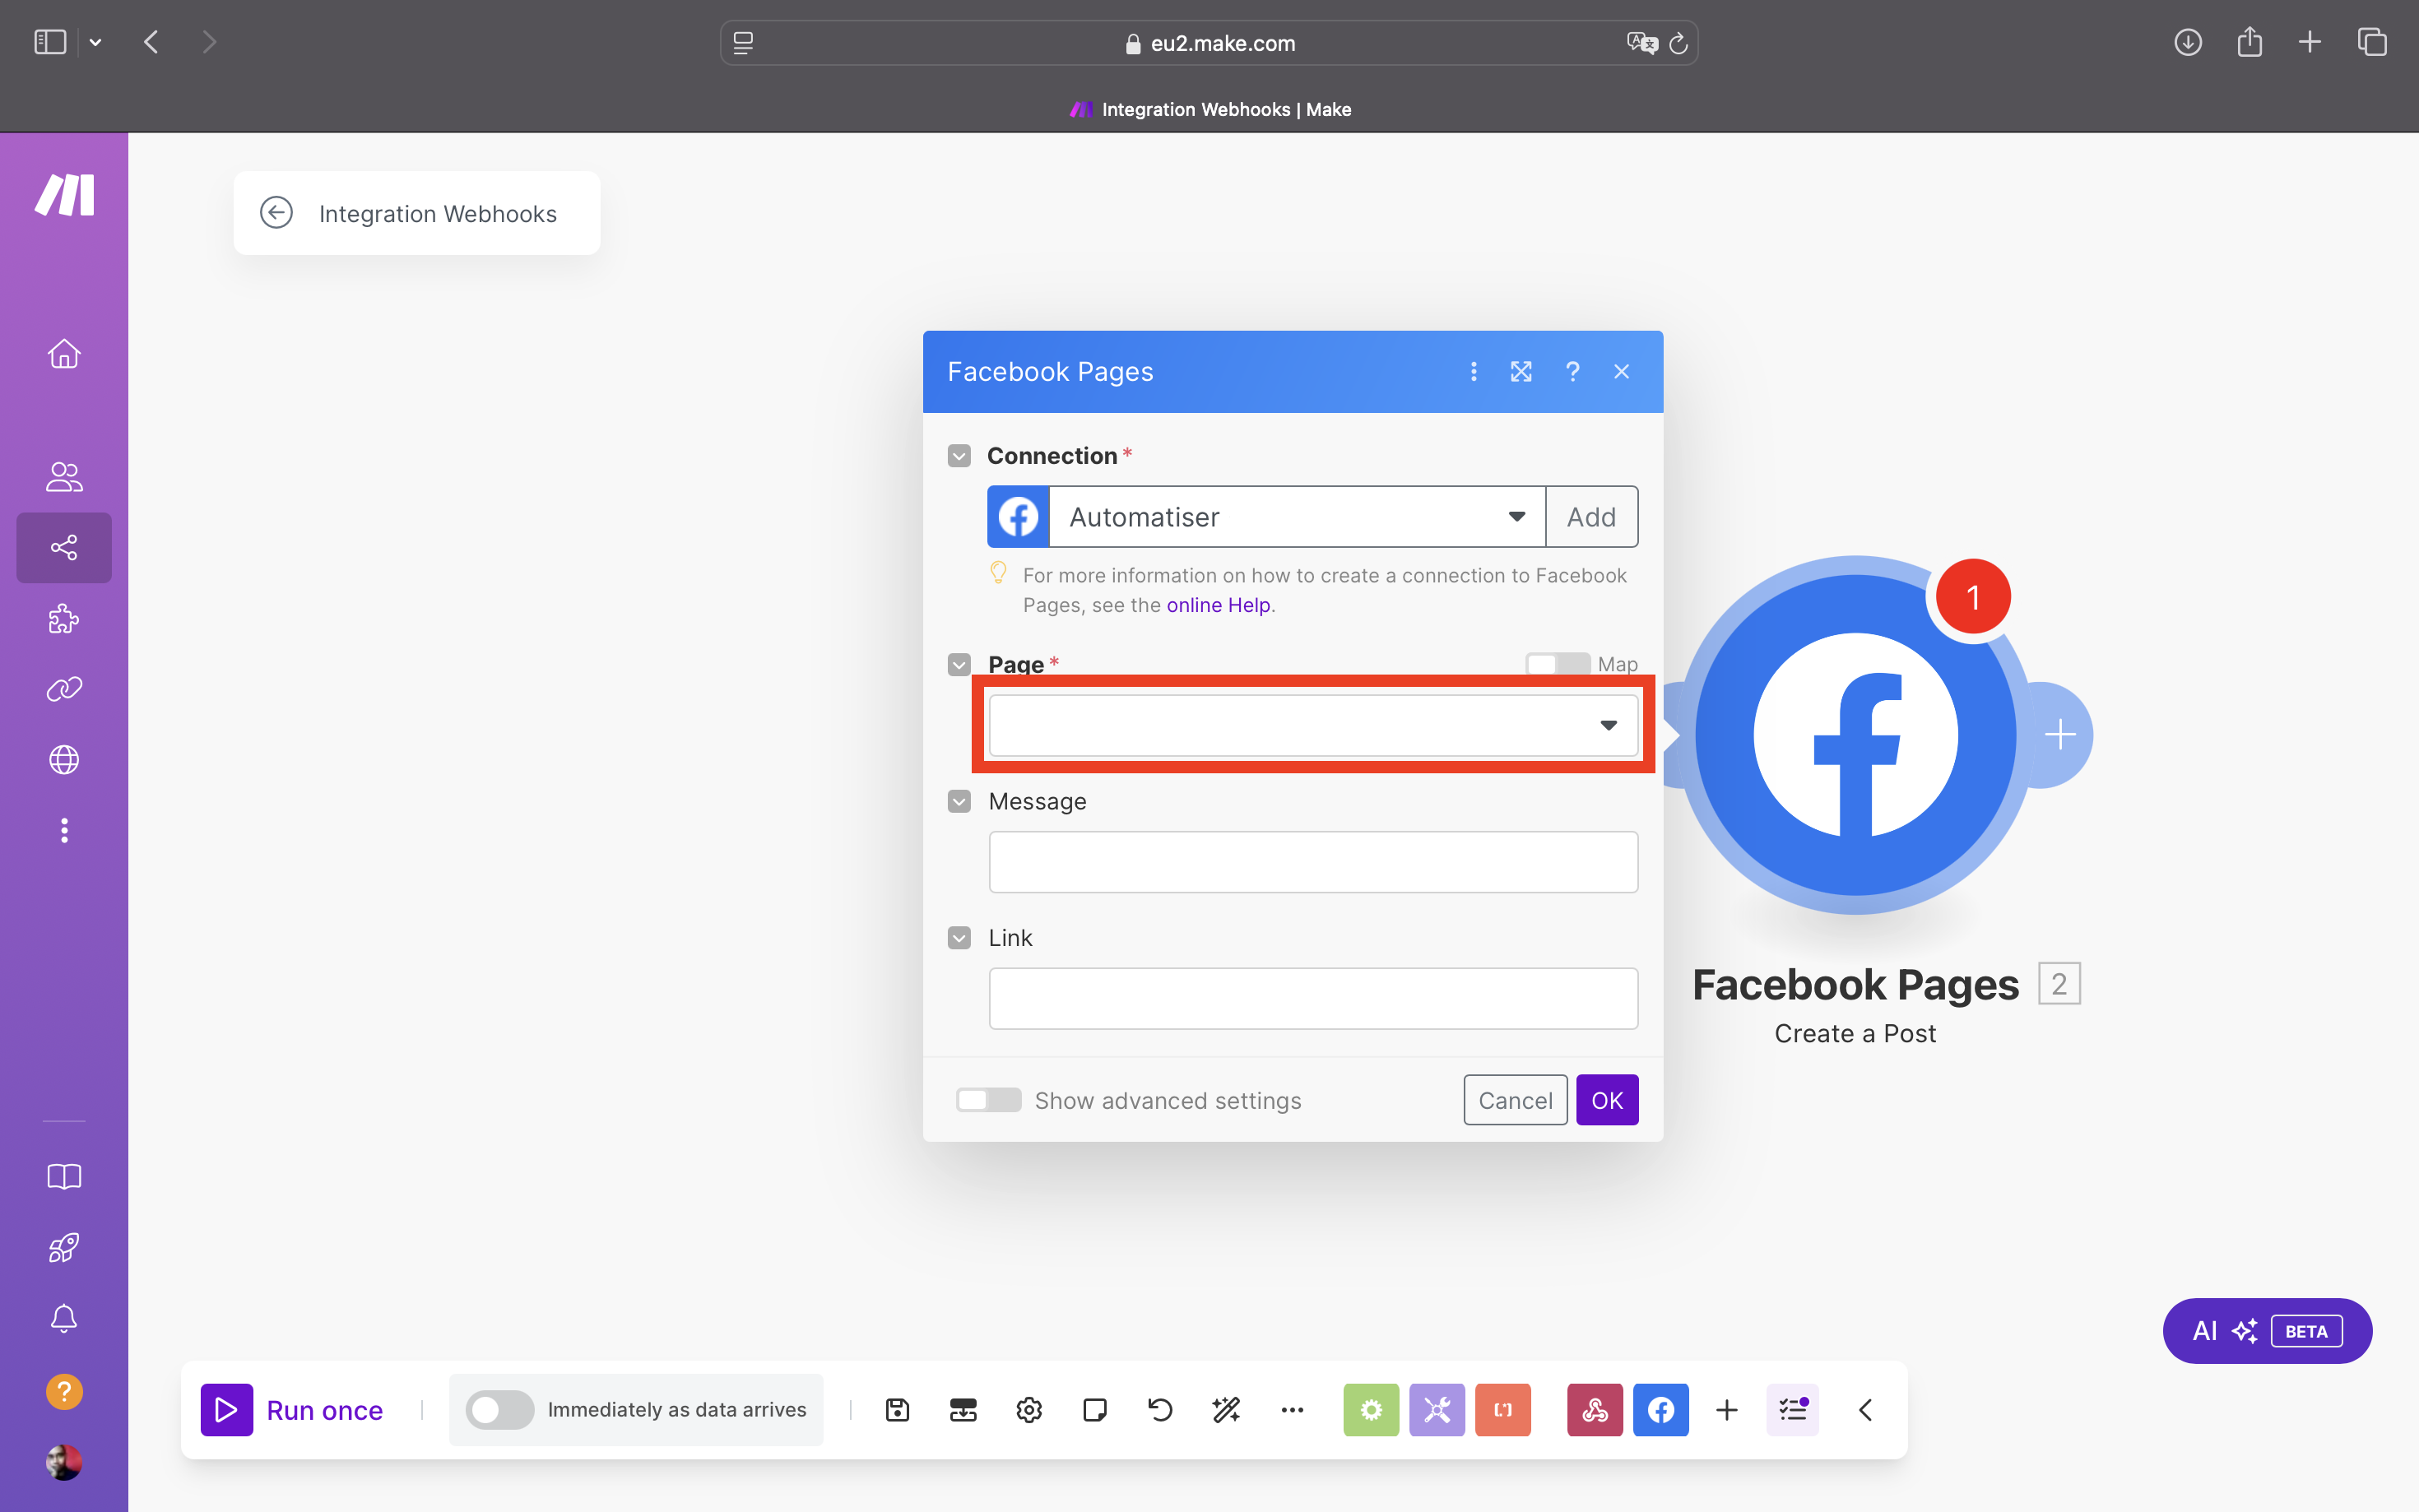Open Help via the orange question mark

coord(64,1391)
